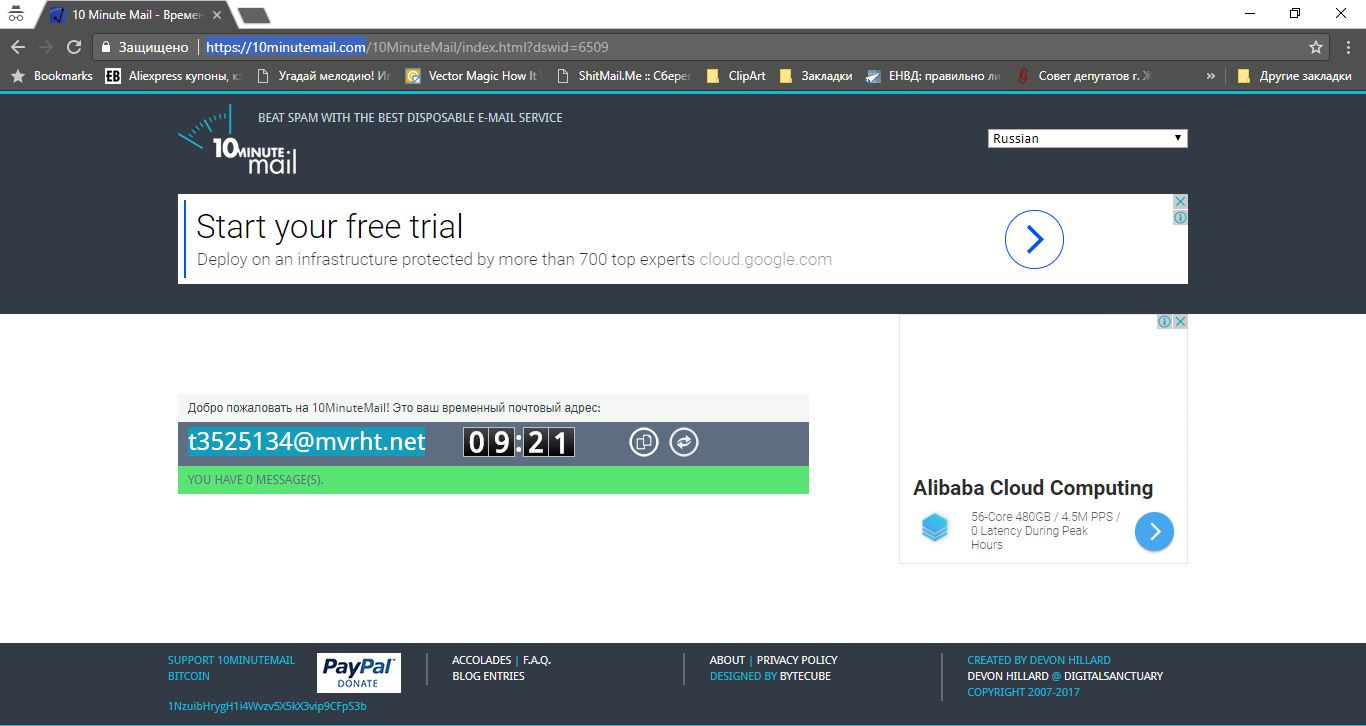Screen dimensions: 1366x726
Task: Click the Alibaba Cloud stacked-layers icon
Action: (x=935, y=527)
